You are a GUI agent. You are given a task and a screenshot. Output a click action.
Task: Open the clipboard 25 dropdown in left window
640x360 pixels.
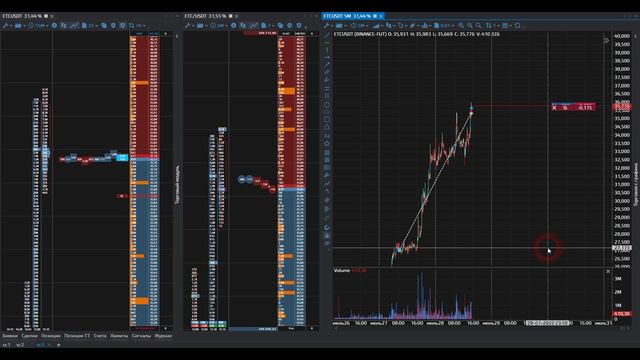(x=88, y=25)
